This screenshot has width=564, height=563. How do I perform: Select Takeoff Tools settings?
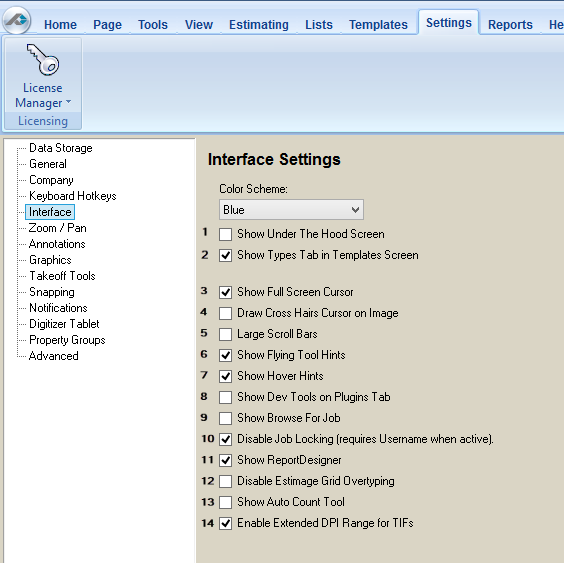[62, 276]
